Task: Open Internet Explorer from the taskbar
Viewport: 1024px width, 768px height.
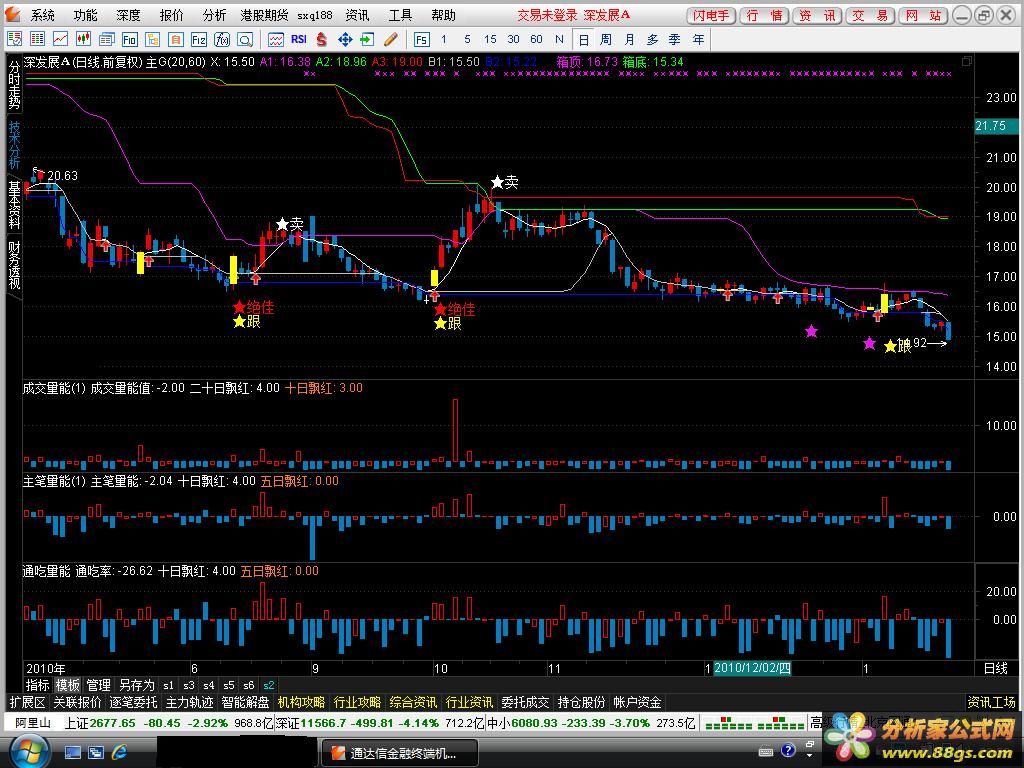Action: [x=120, y=752]
